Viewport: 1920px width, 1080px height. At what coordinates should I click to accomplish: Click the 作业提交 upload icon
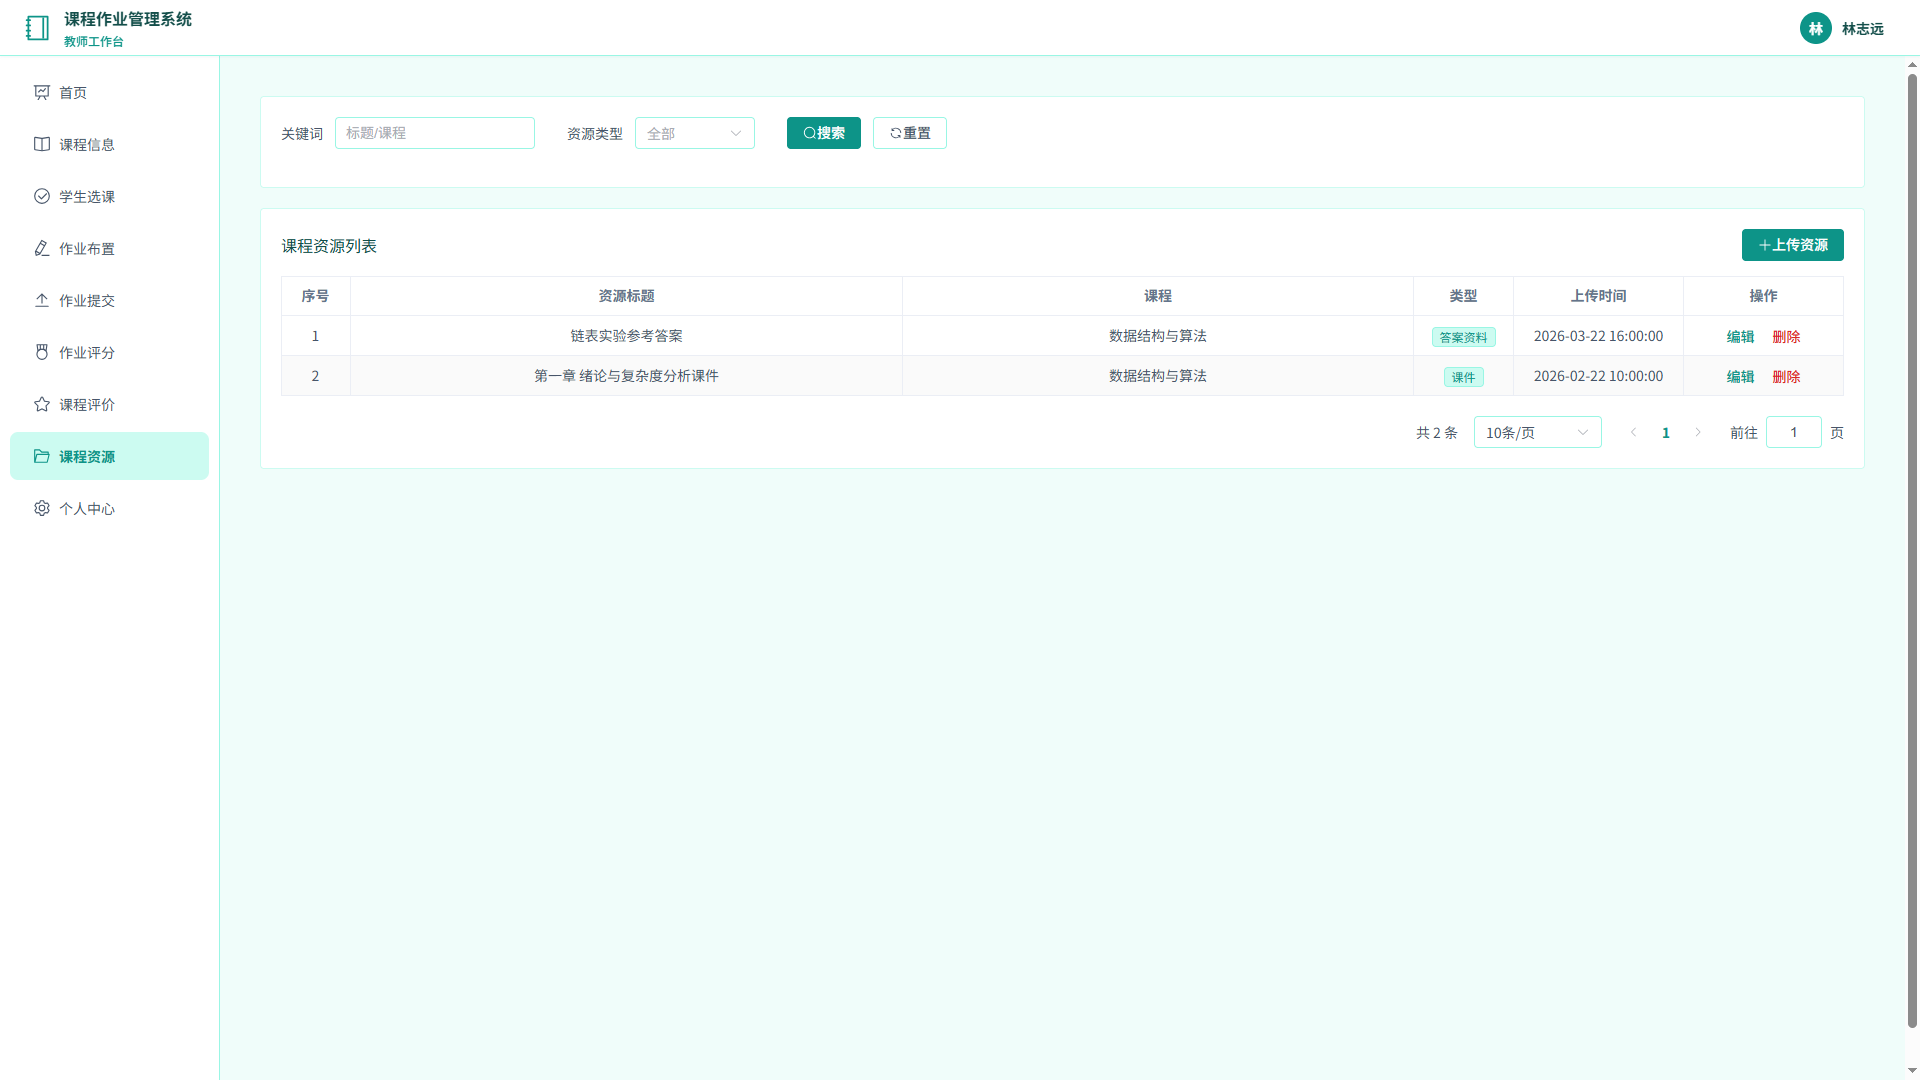(42, 300)
